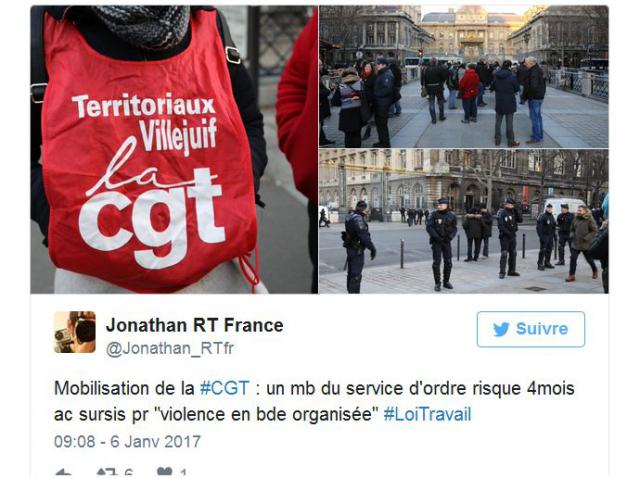
Task: Open the #CGT hashtag link
Action: coord(224,388)
